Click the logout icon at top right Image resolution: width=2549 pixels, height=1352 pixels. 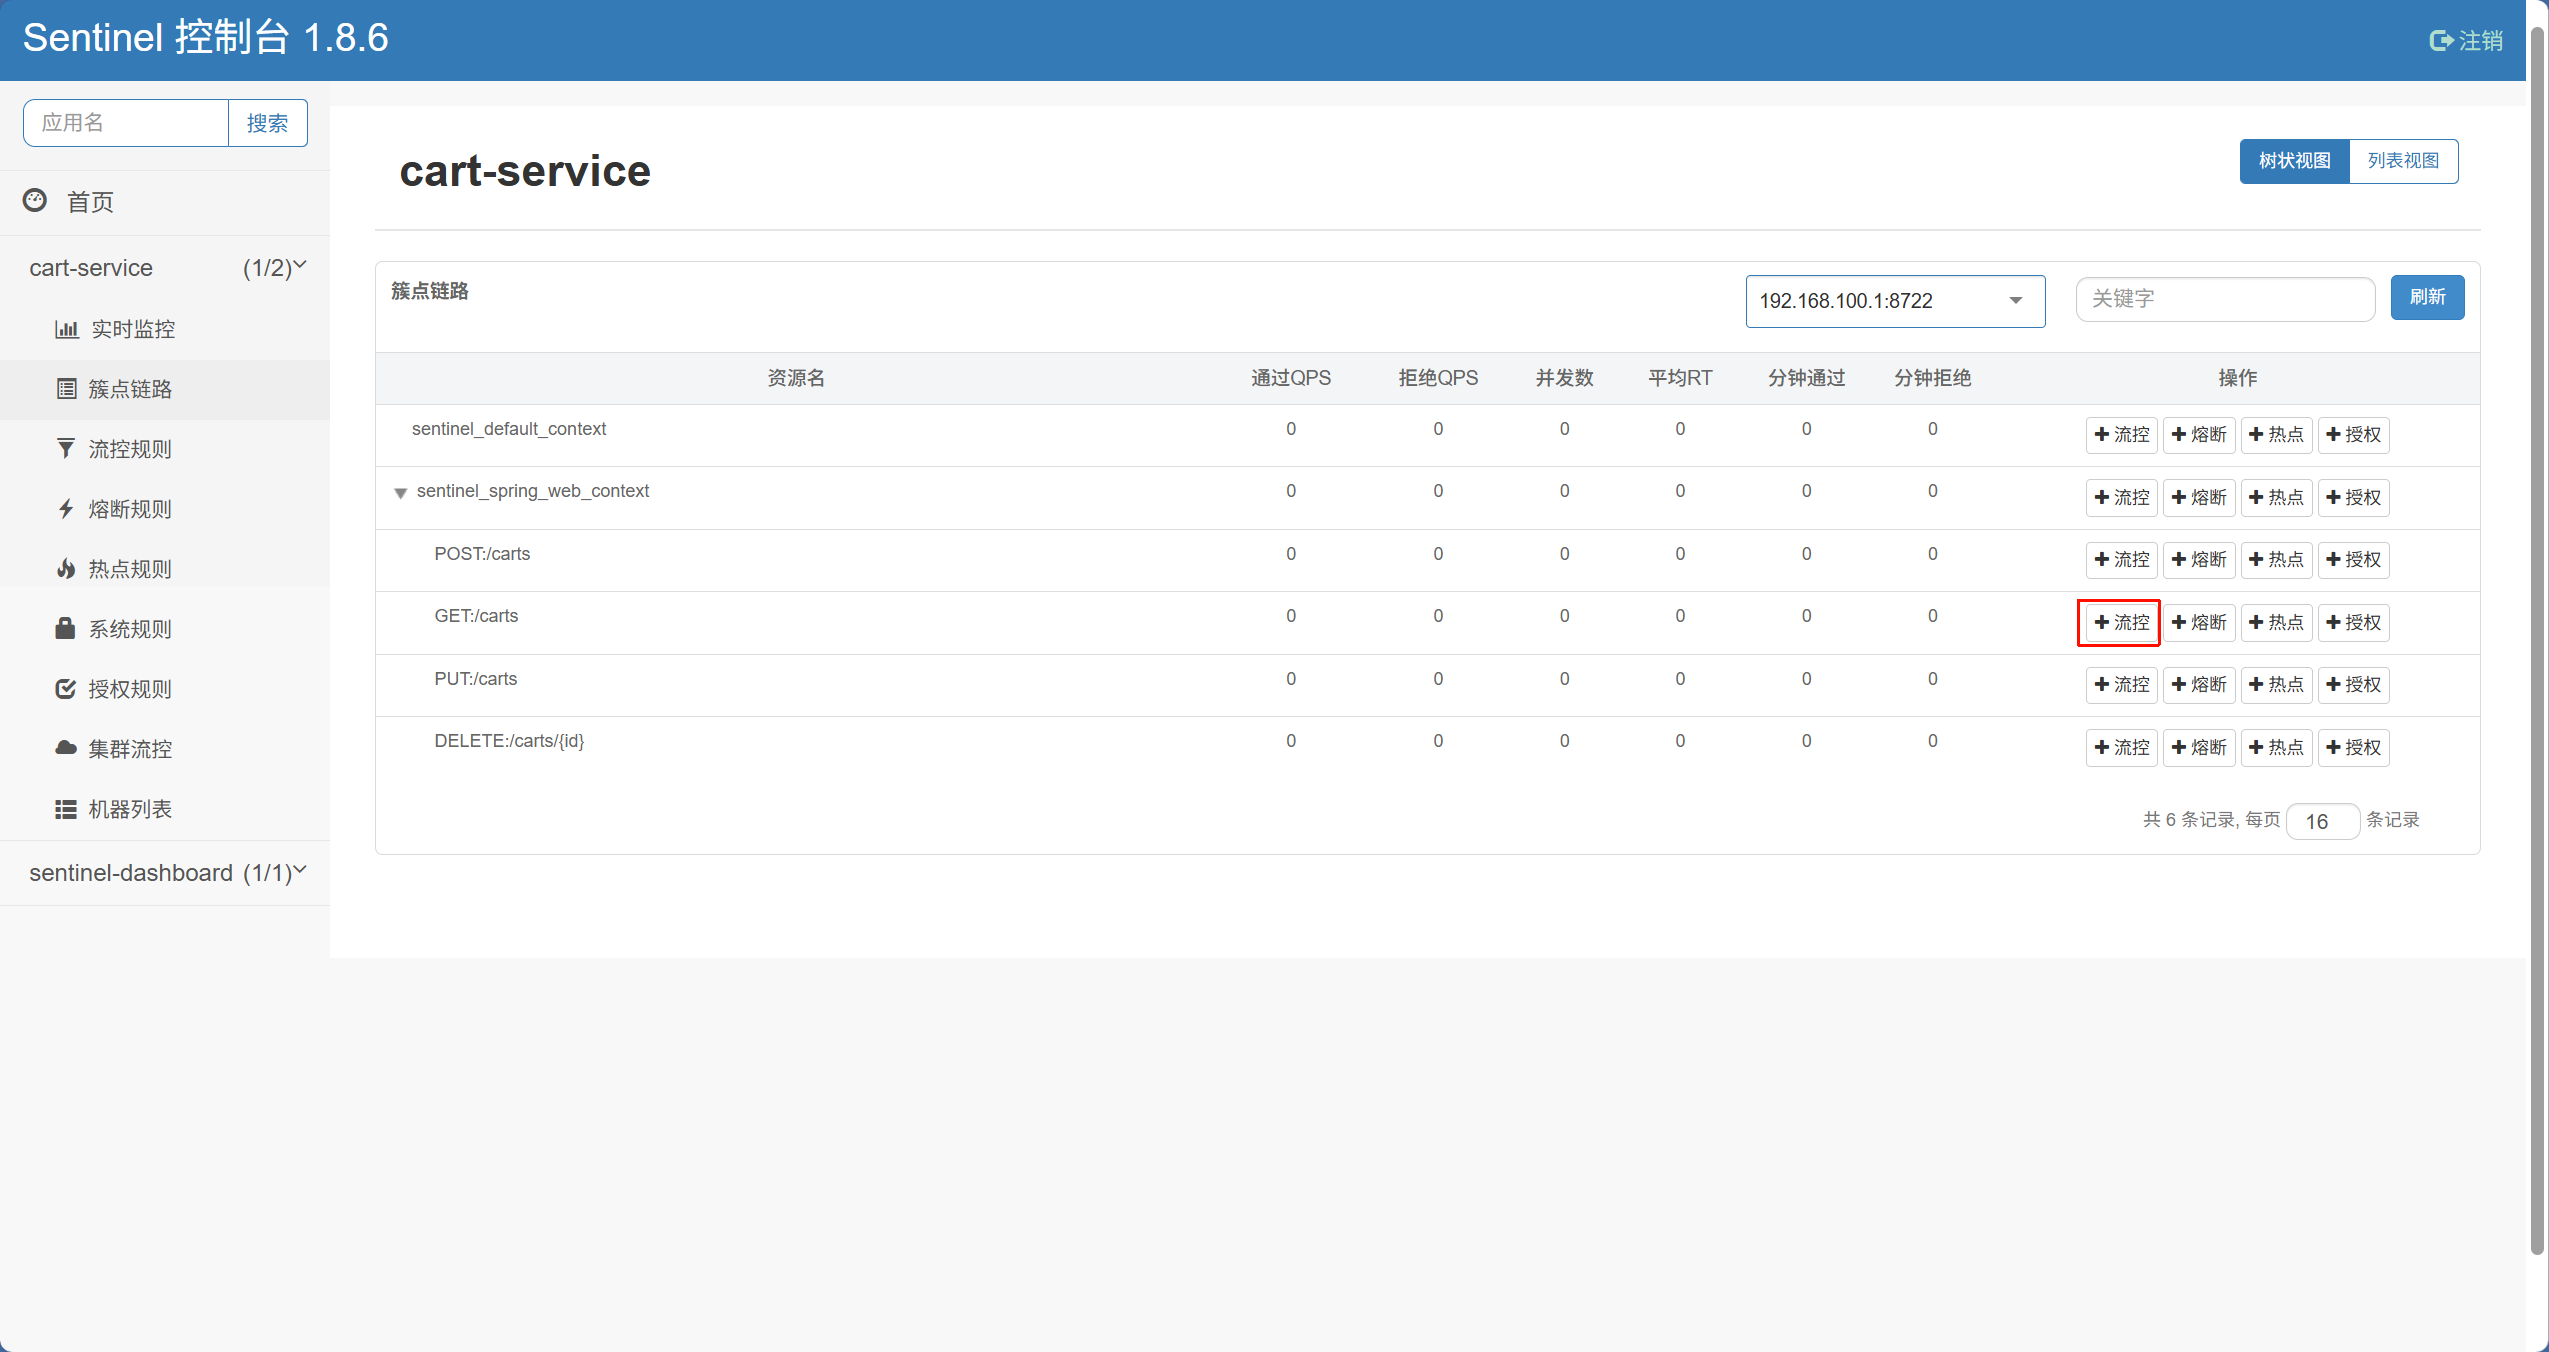(2441, 41)
